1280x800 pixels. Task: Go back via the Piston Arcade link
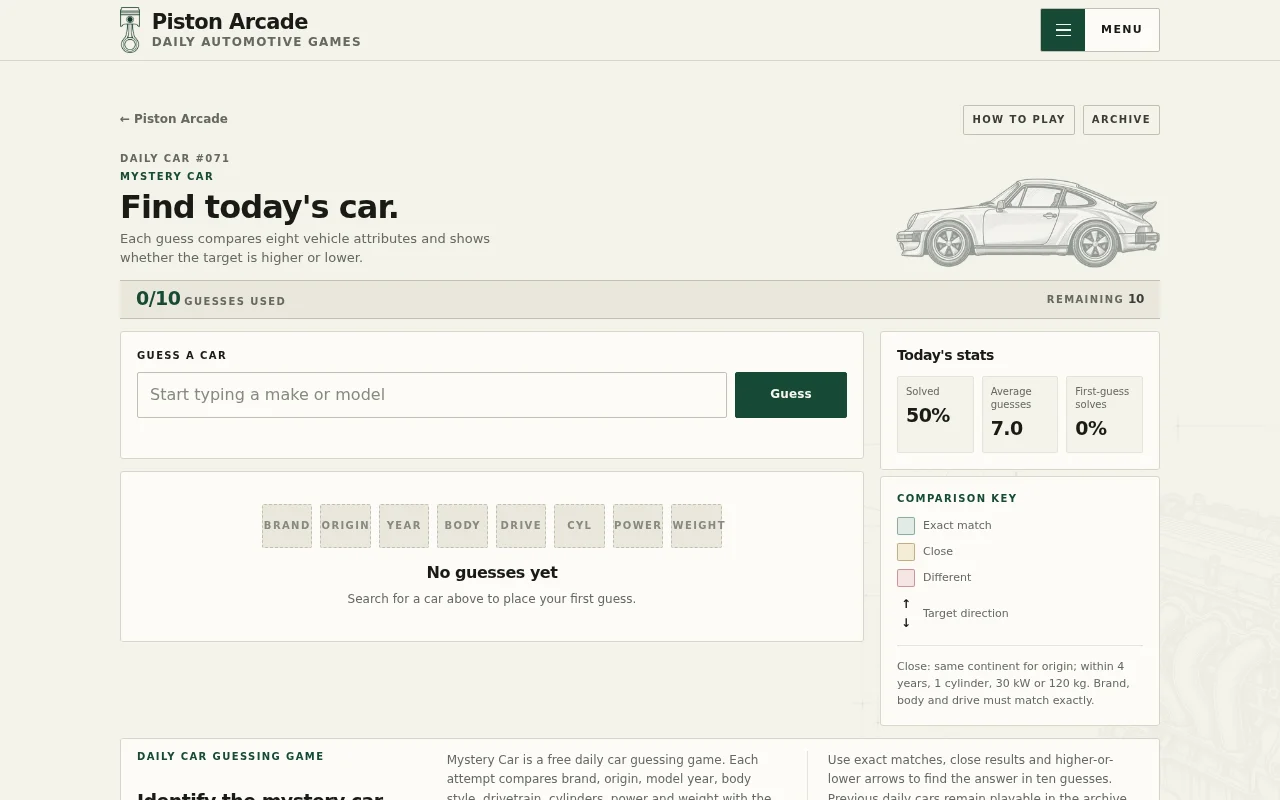click(174, 119)
